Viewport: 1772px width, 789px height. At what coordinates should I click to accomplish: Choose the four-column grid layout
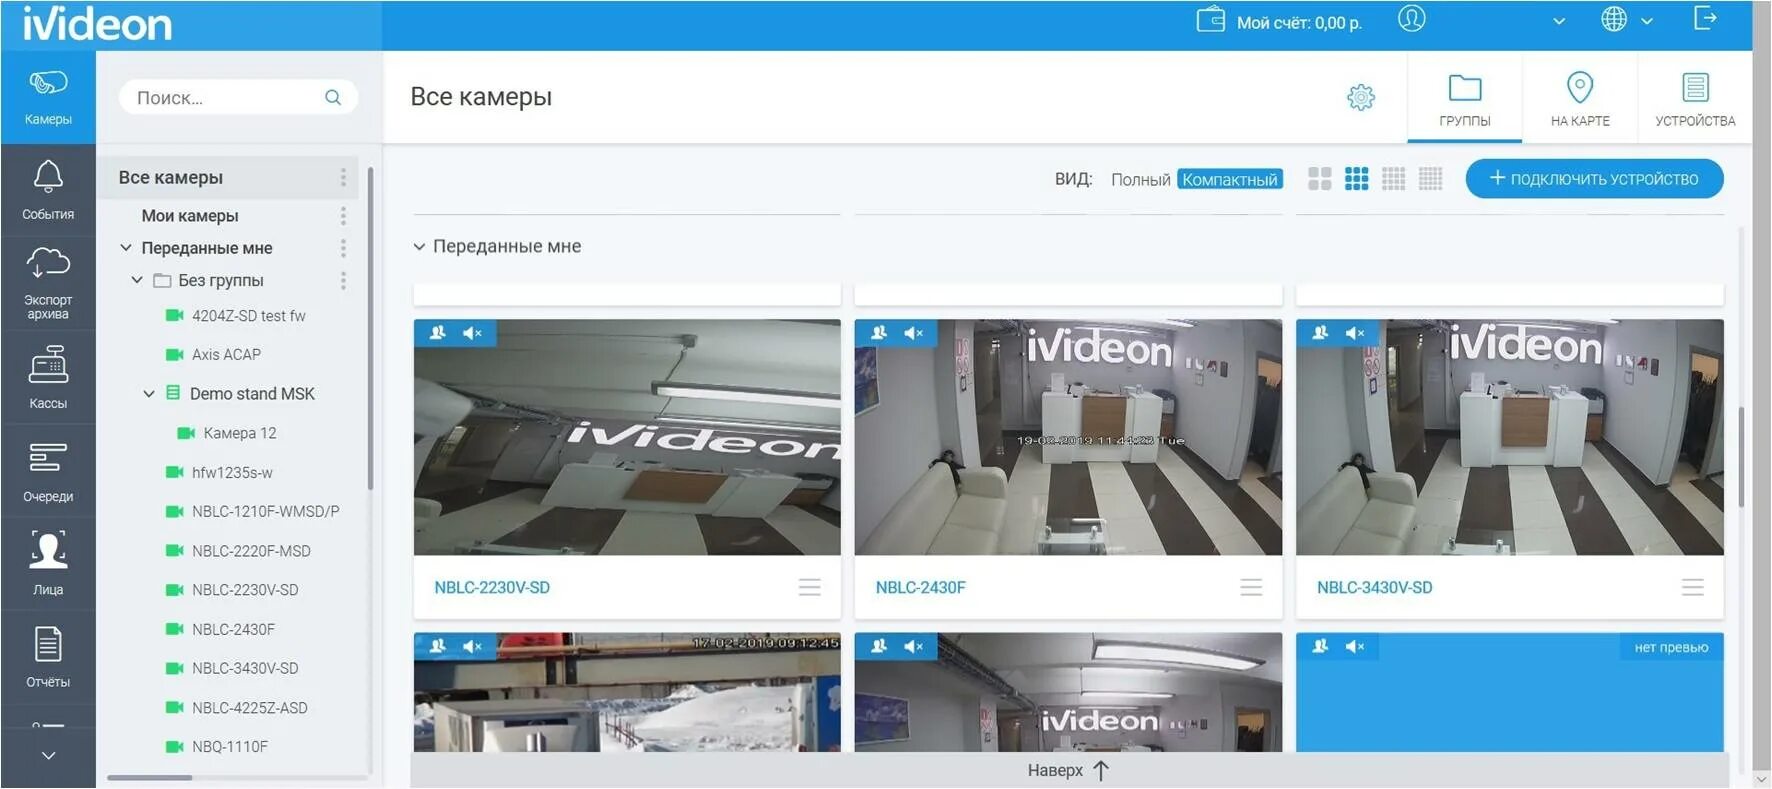click(x=1394, y=179)
